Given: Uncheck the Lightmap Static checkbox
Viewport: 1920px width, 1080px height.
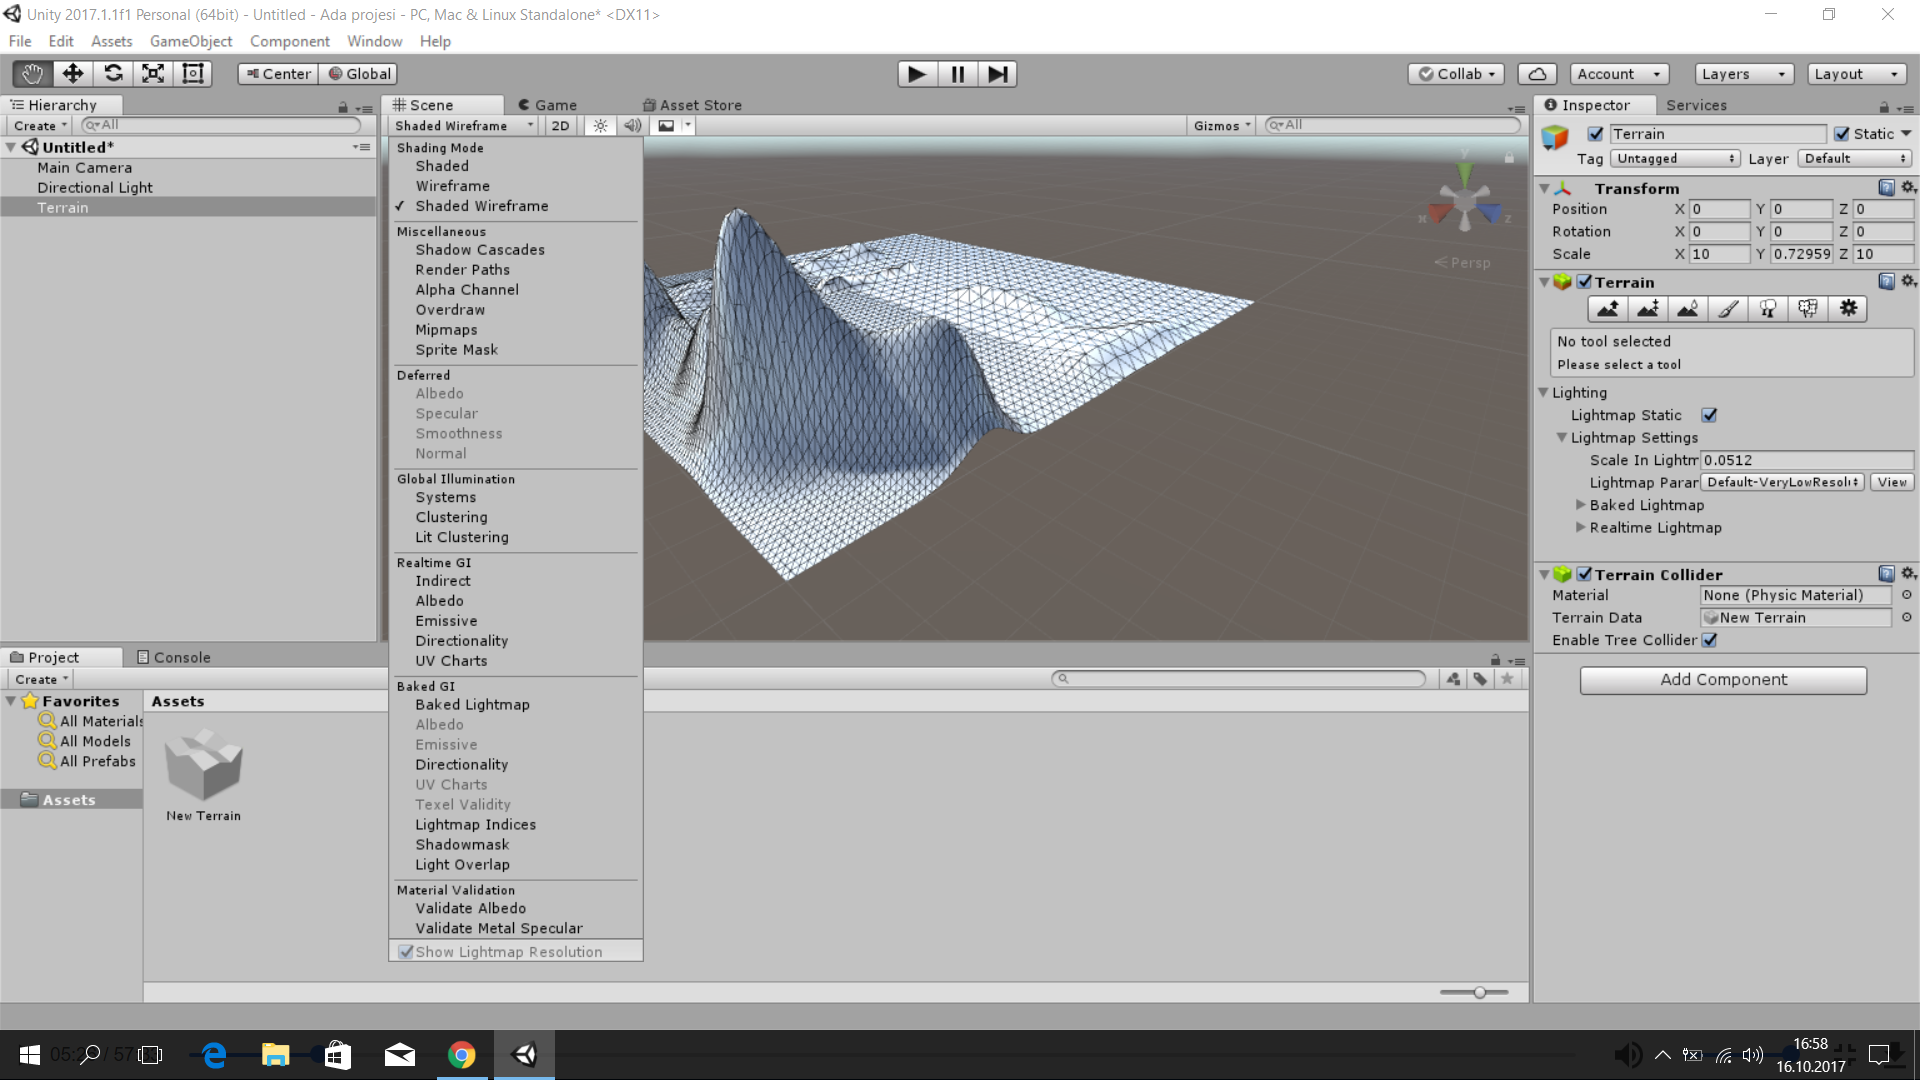Looking at the screenshot, I should click(1709, 415).
